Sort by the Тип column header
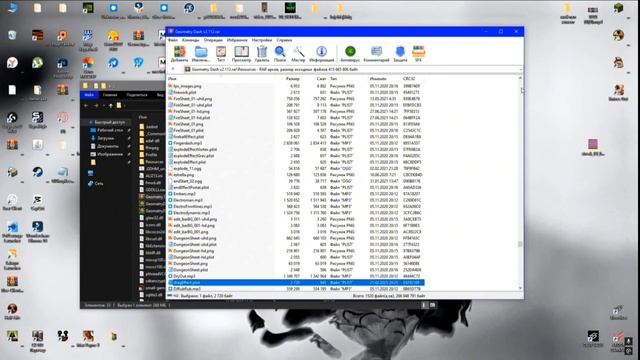This screenshot has width=640, height=360. coord(333,79)
